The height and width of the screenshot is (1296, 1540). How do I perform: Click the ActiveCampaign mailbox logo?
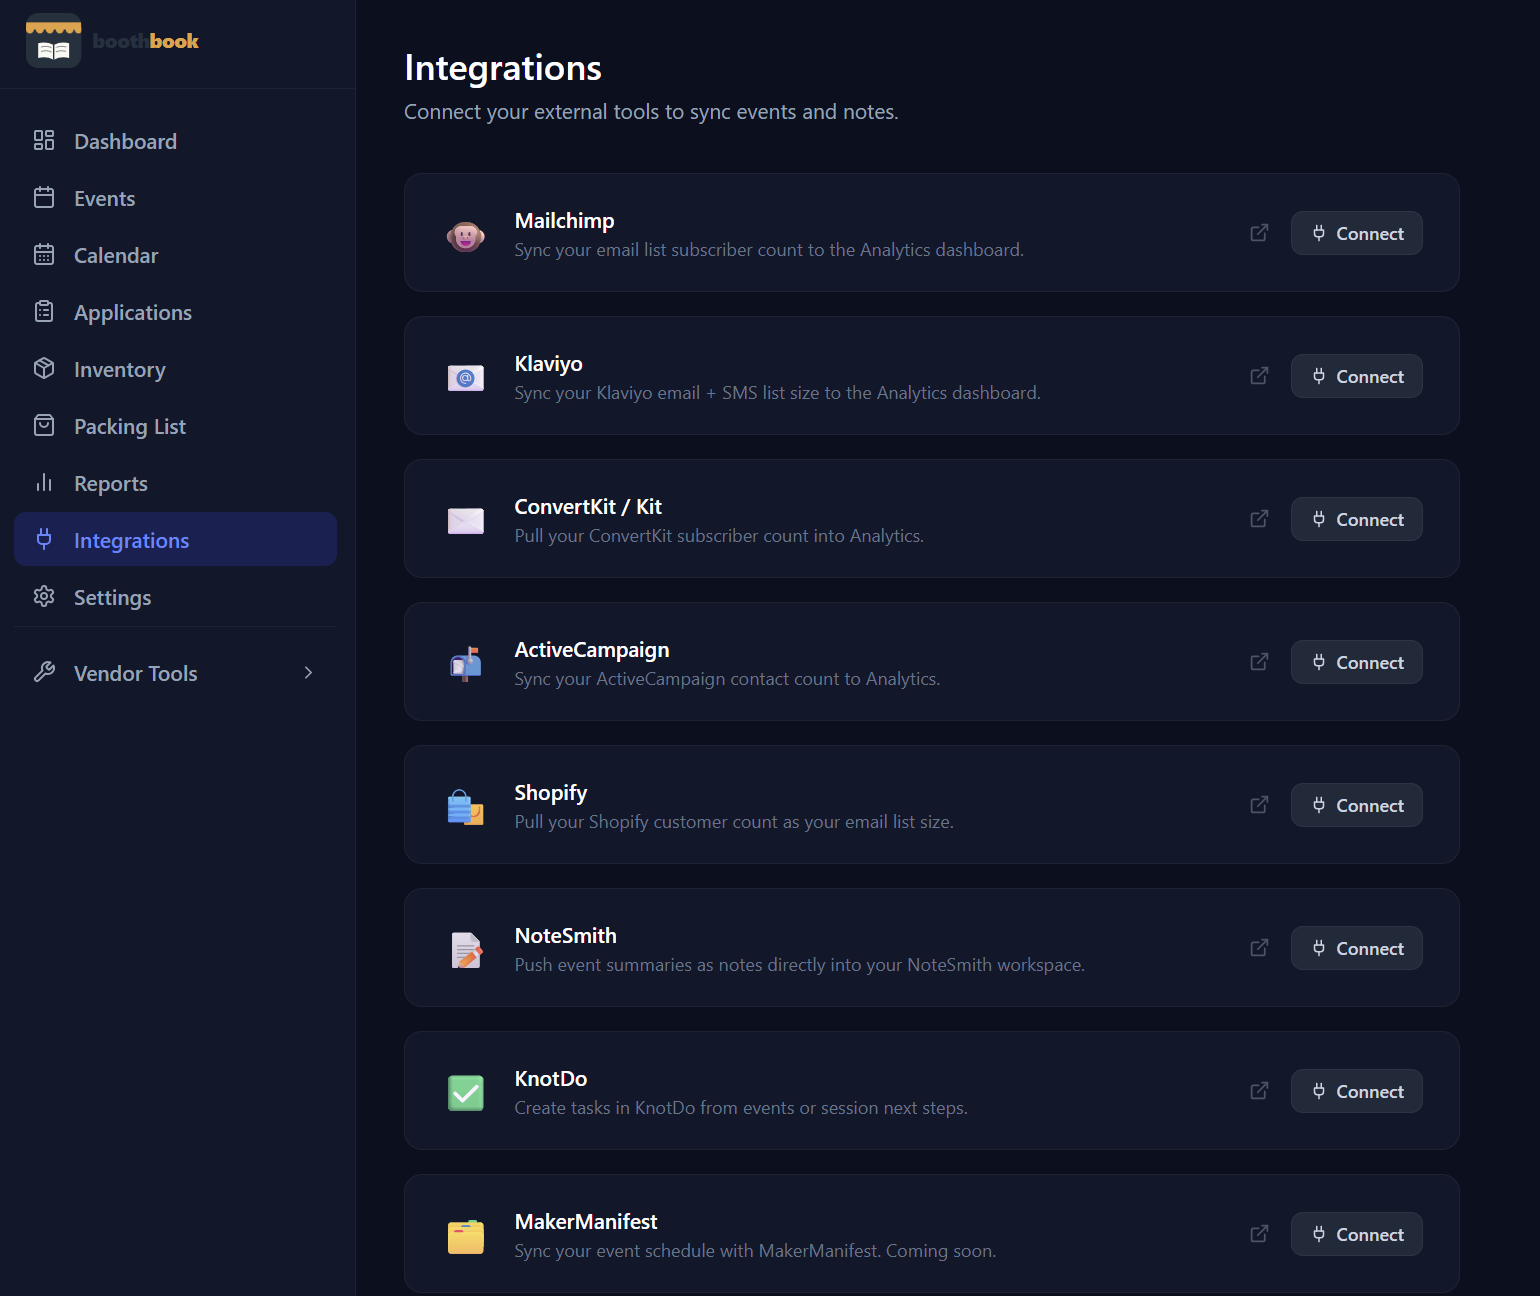466,664
